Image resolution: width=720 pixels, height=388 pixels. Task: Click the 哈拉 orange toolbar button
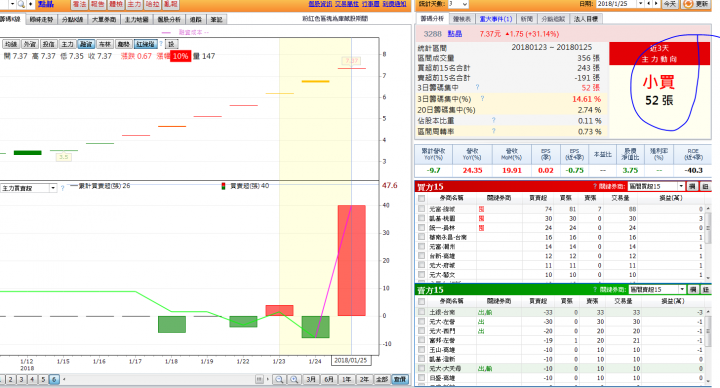(x=152, y=5)
